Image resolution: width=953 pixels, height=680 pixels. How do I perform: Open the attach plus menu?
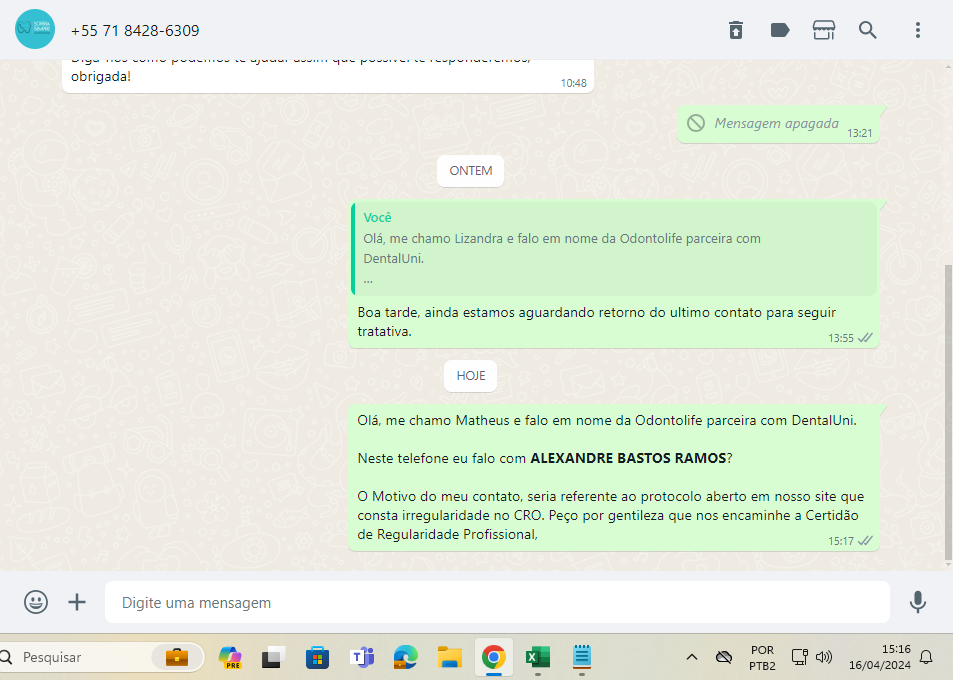click(77, 602)
